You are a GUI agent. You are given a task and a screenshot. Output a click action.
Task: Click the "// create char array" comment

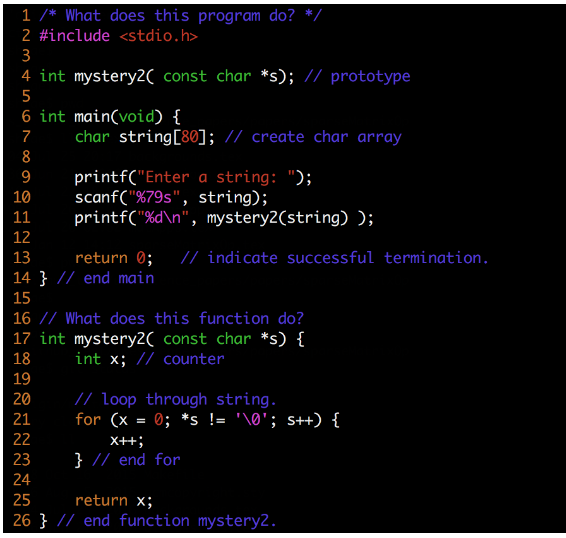click(x=313, y=137)
